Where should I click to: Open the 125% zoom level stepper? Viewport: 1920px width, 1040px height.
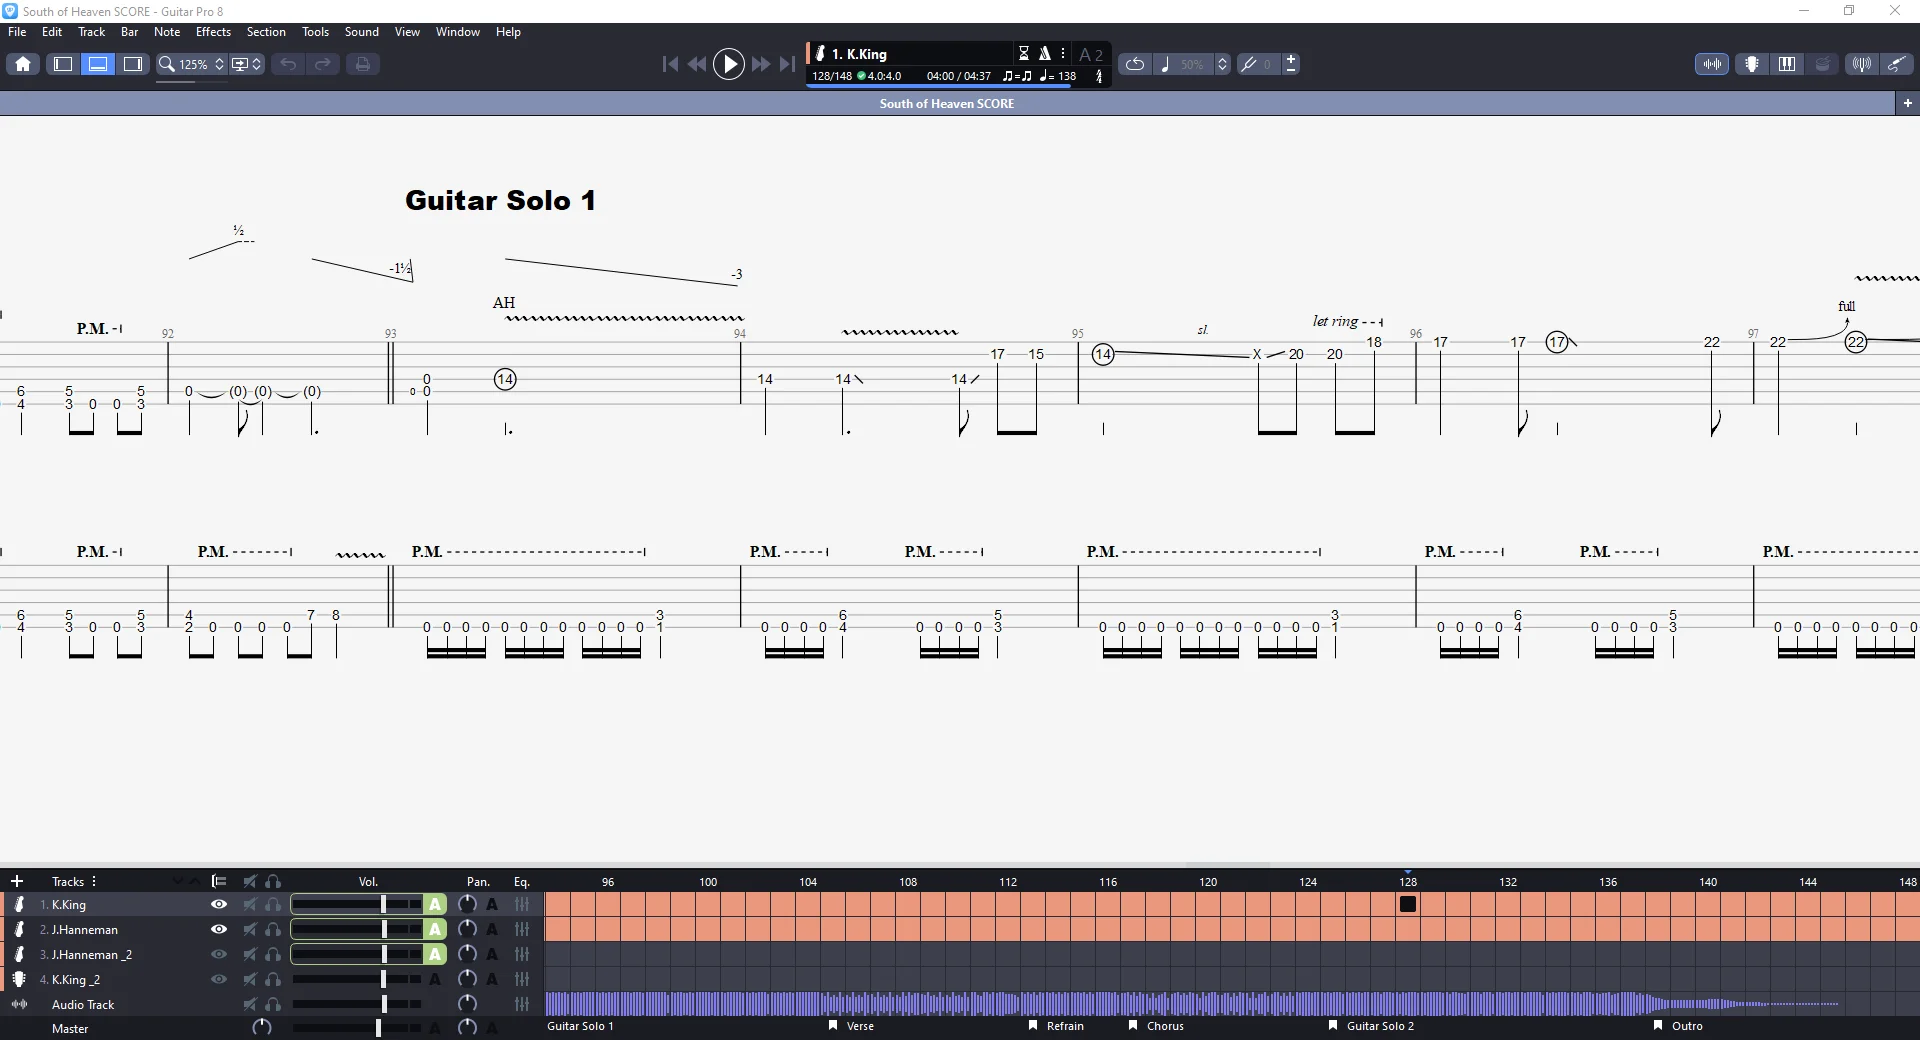219,64
